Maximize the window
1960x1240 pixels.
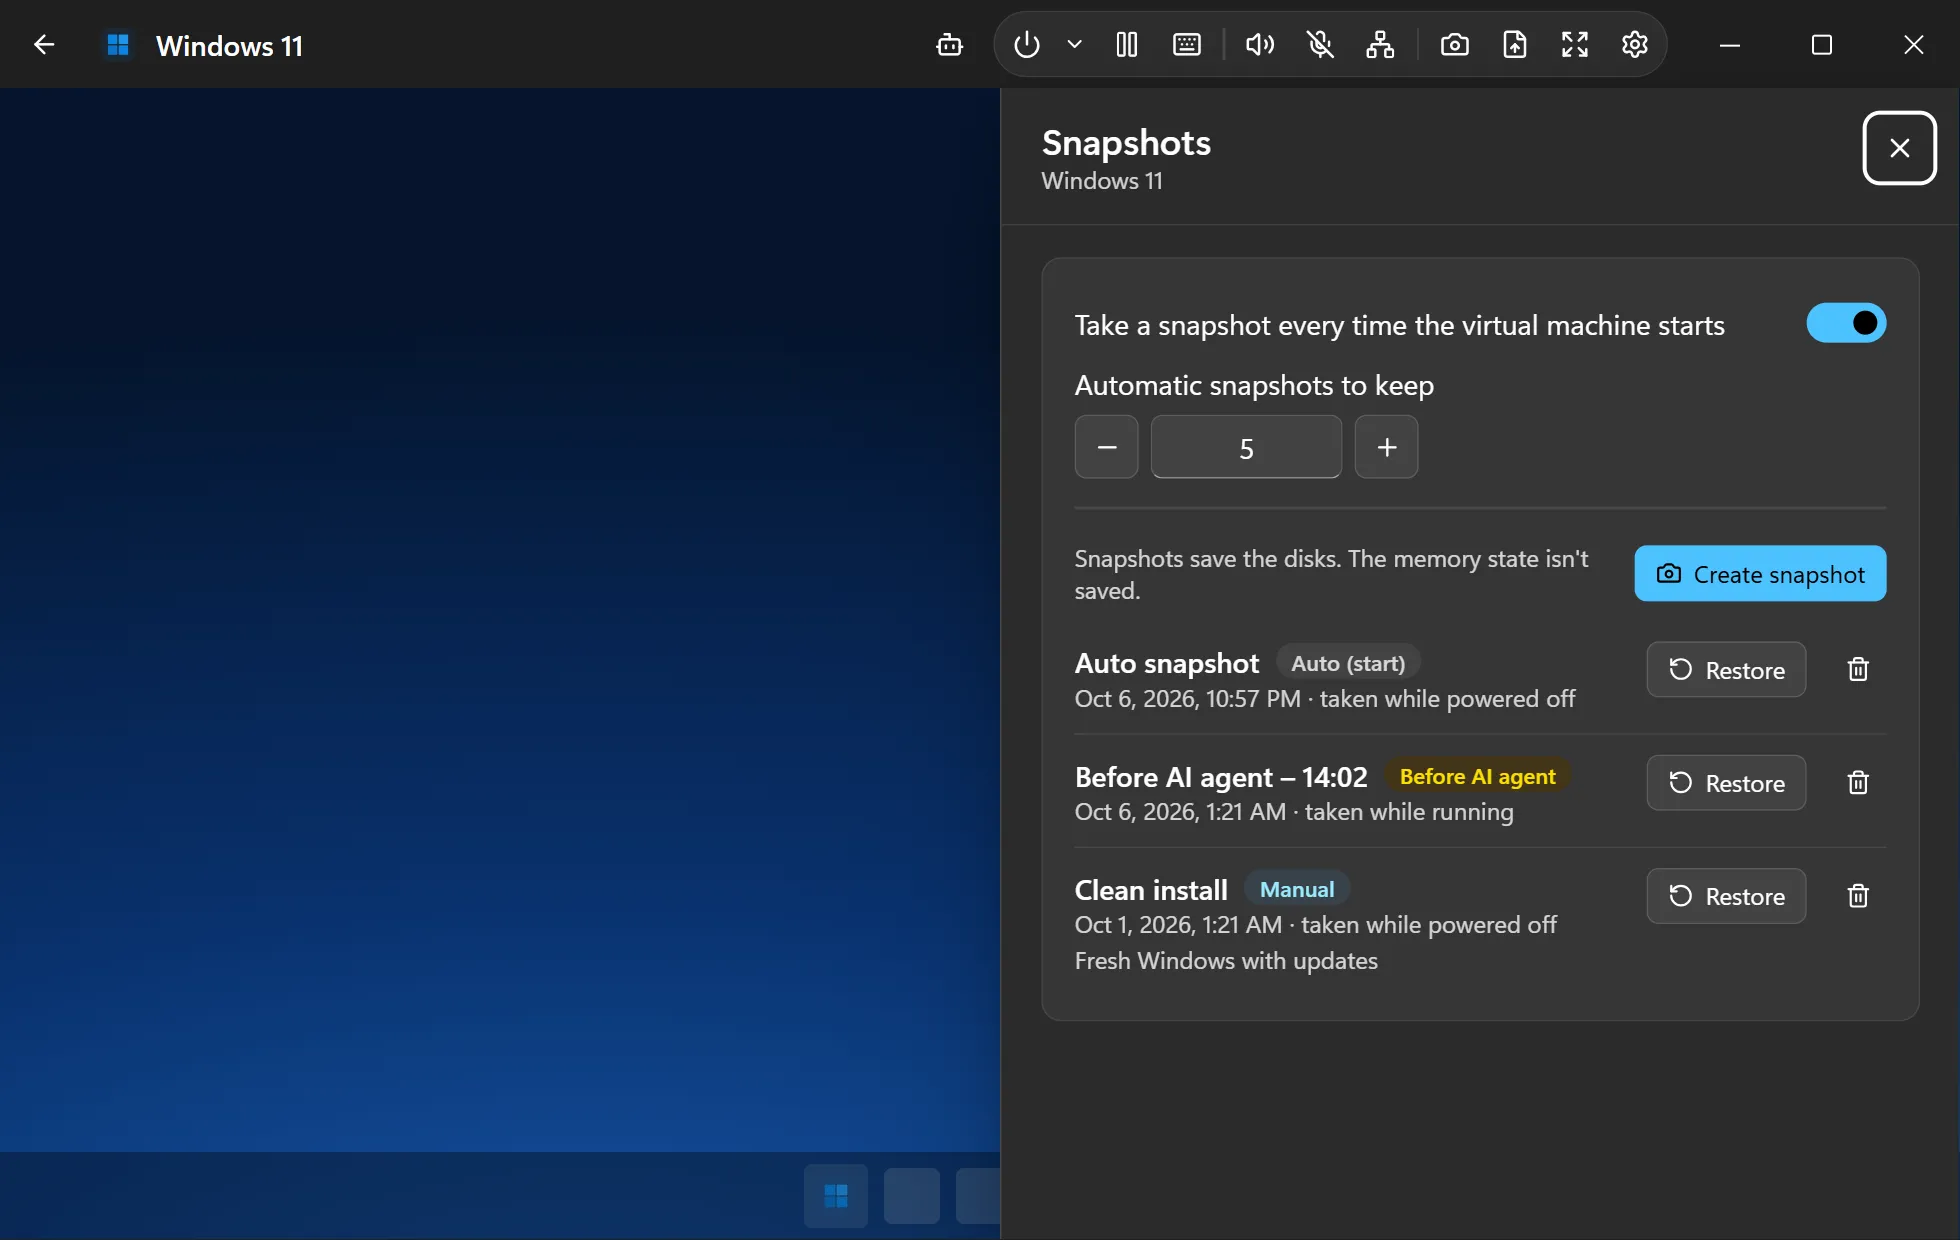(x=1822, y=45)
